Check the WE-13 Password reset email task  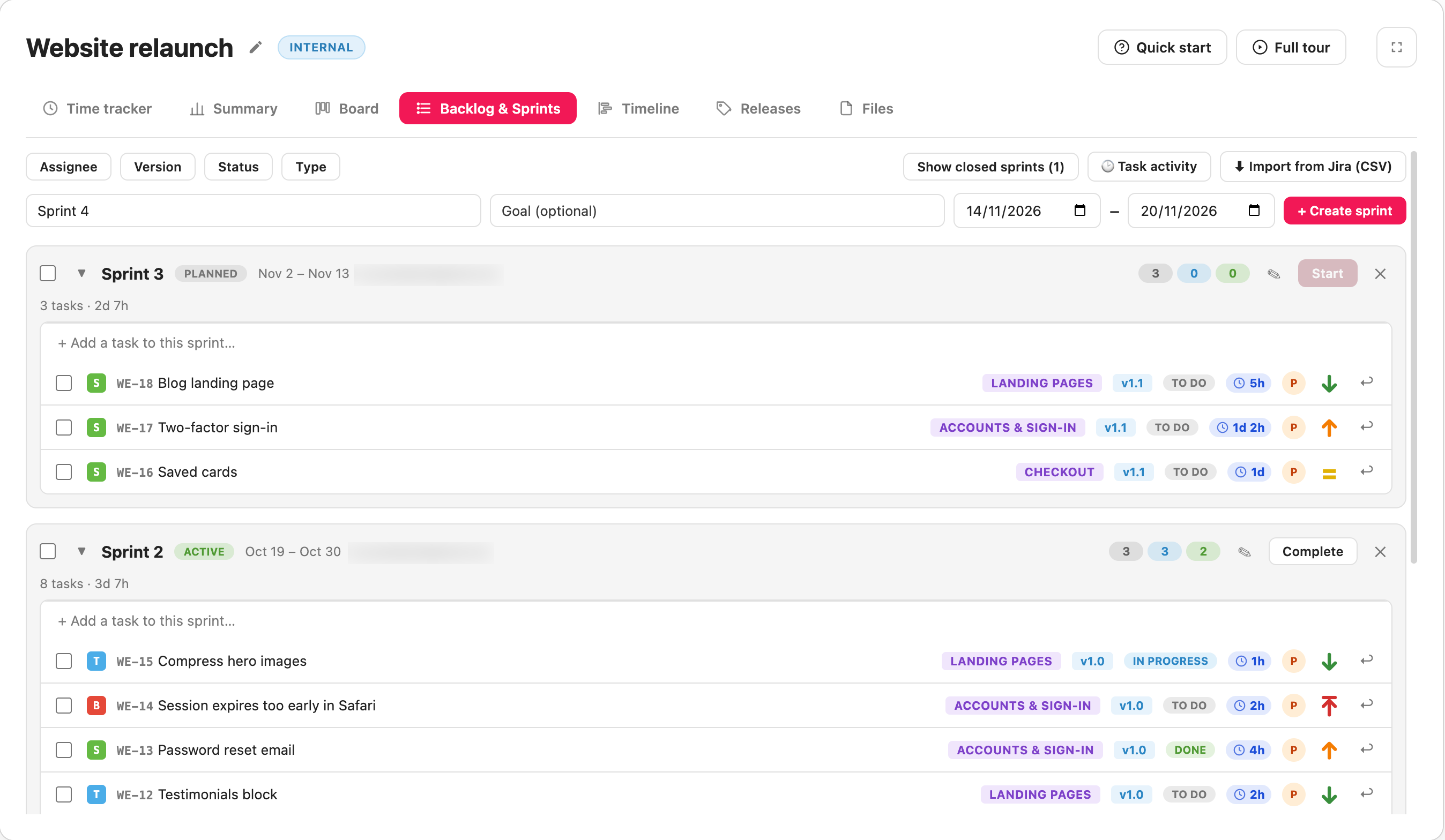tap(64, 750)
